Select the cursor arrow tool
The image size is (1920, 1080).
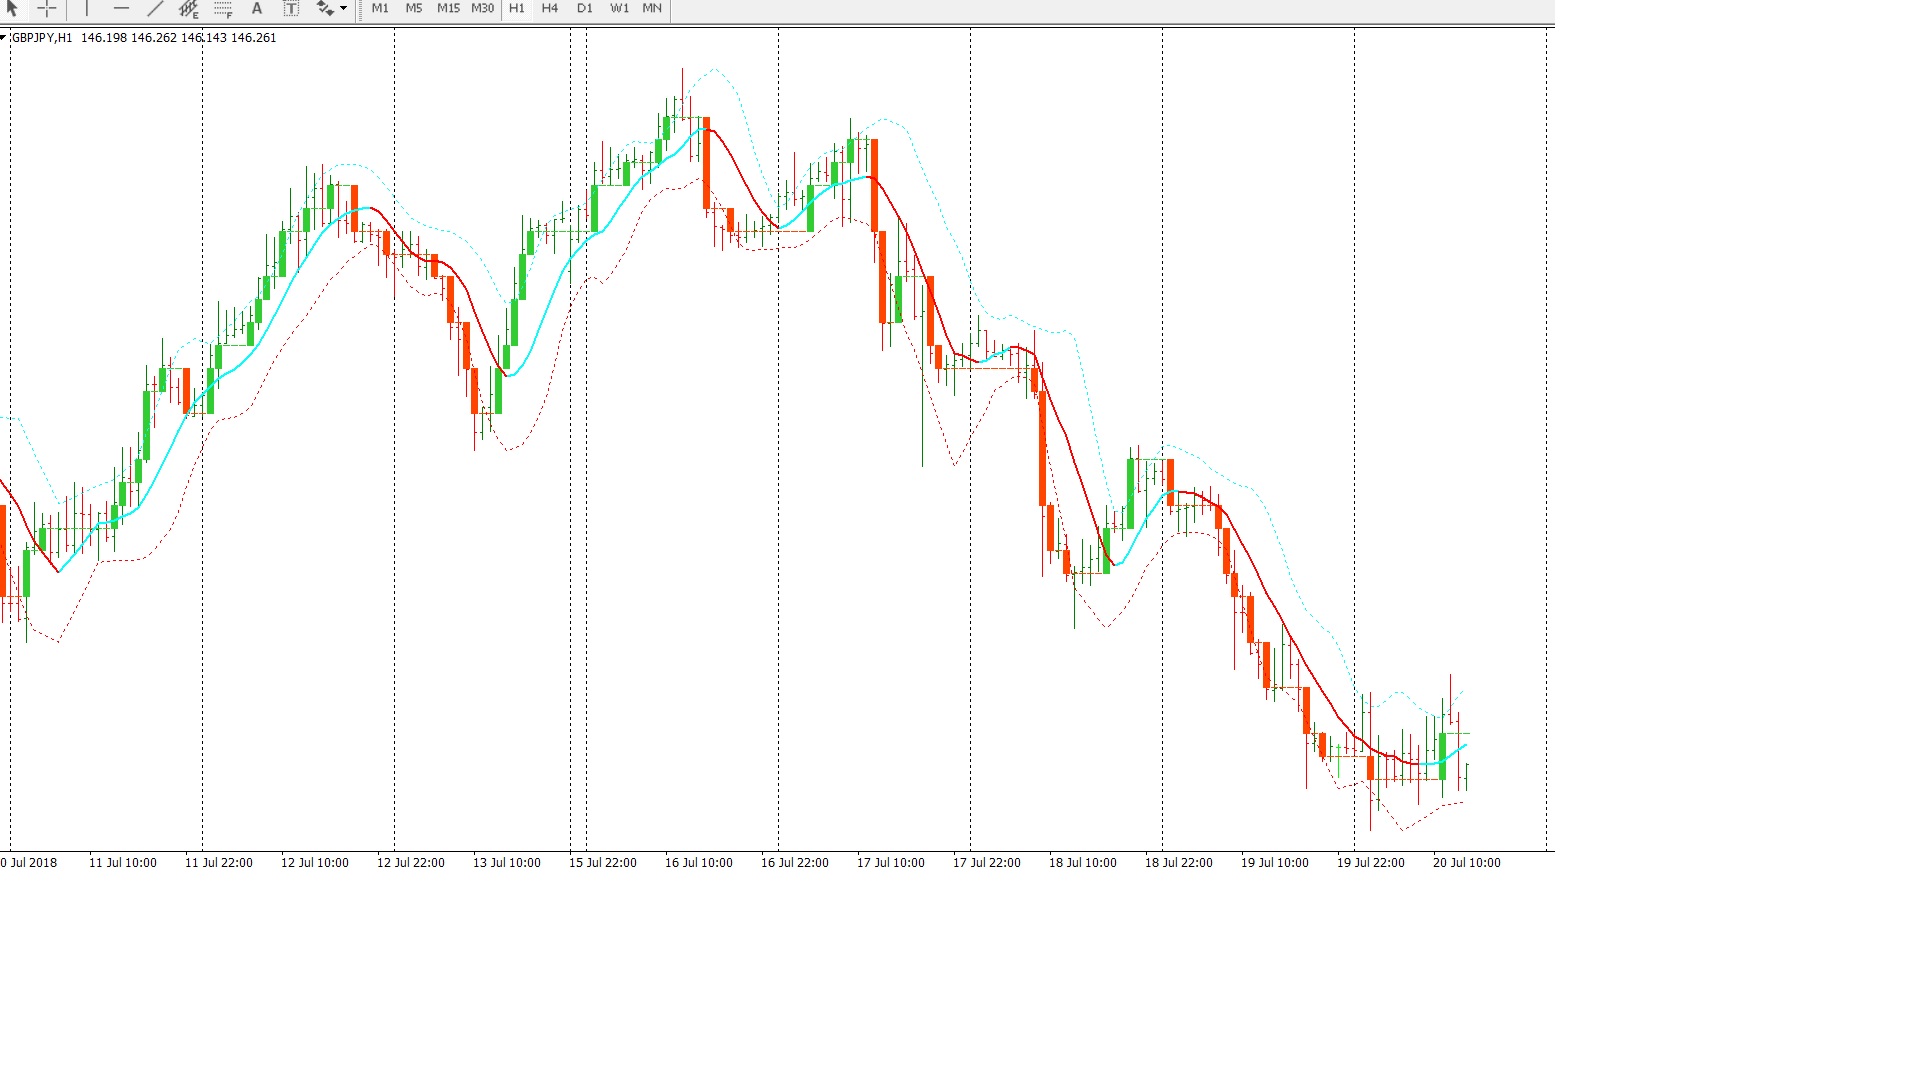coord(12,8)
